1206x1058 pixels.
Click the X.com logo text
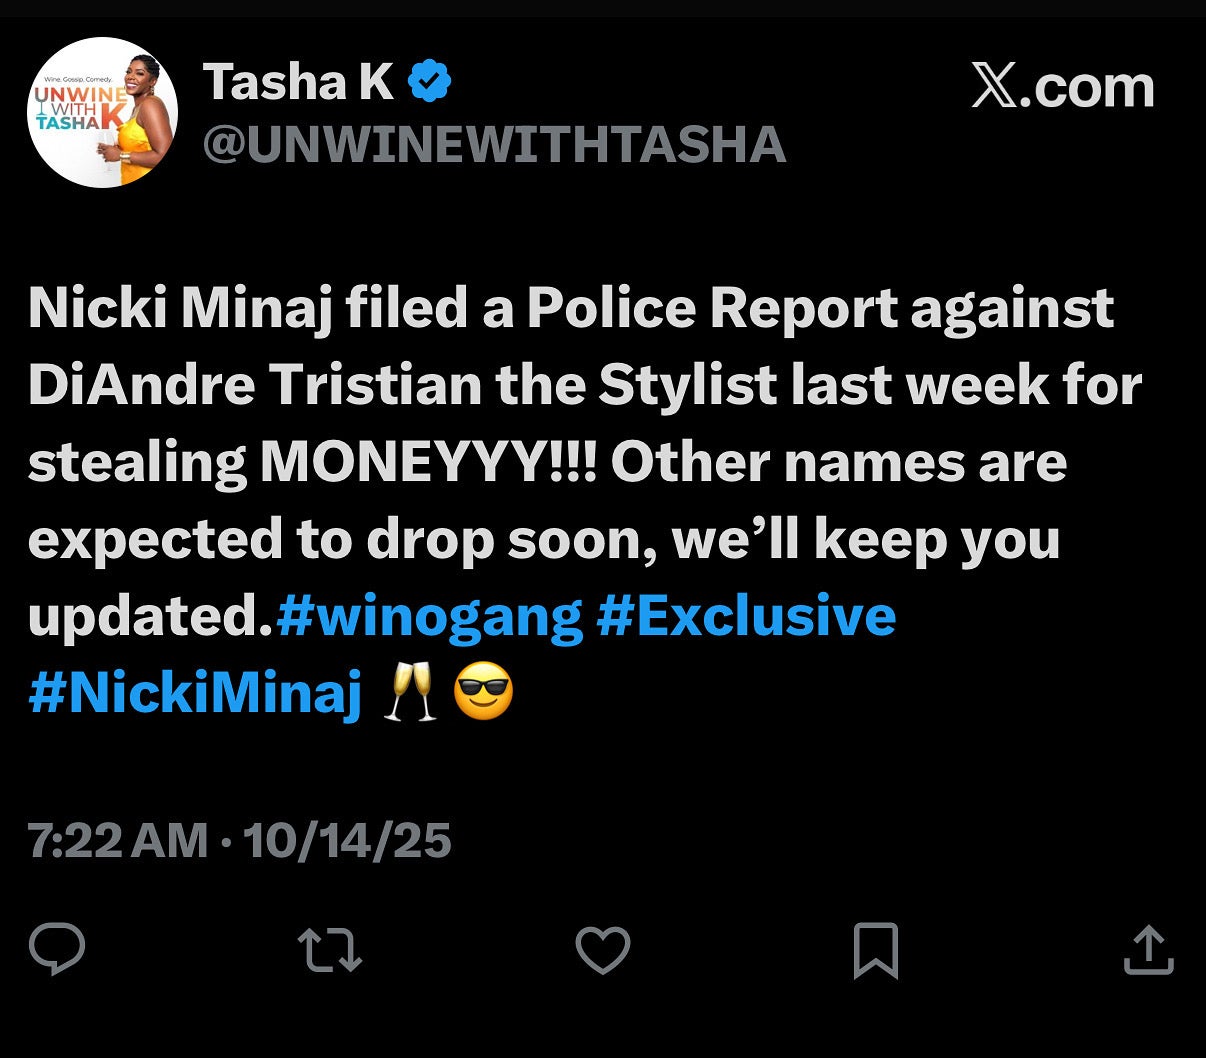[x=1063, y=87]
